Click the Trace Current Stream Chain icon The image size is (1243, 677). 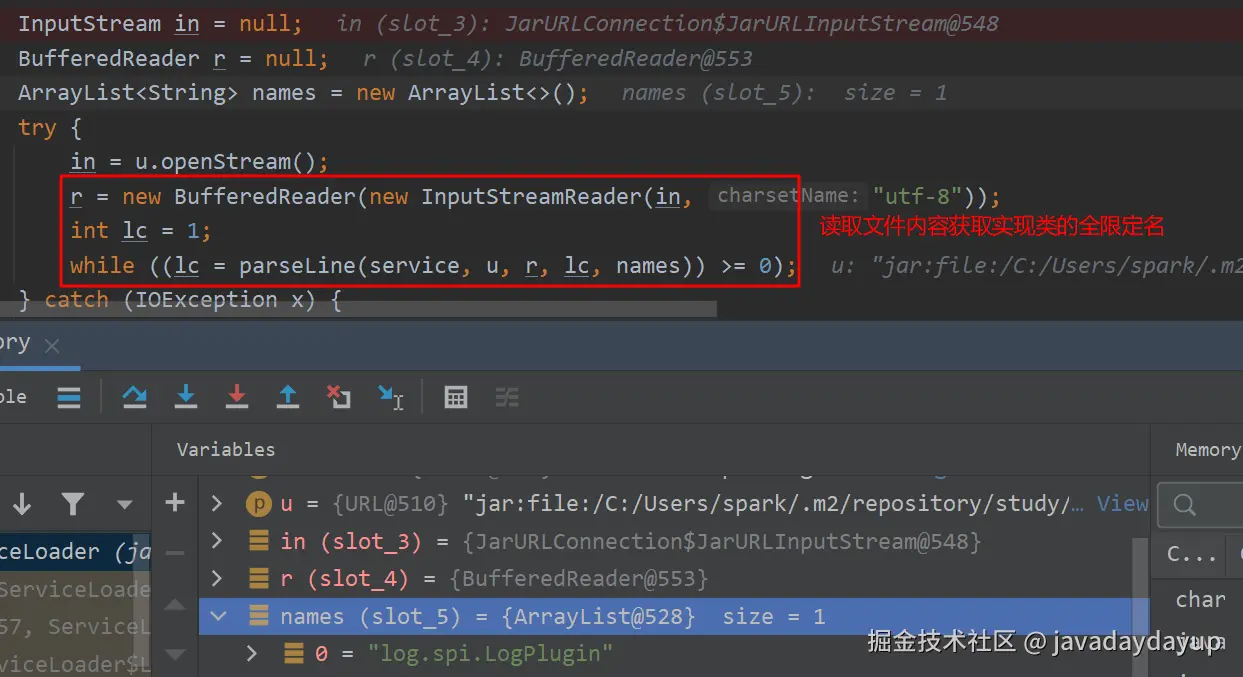(507, 397)
